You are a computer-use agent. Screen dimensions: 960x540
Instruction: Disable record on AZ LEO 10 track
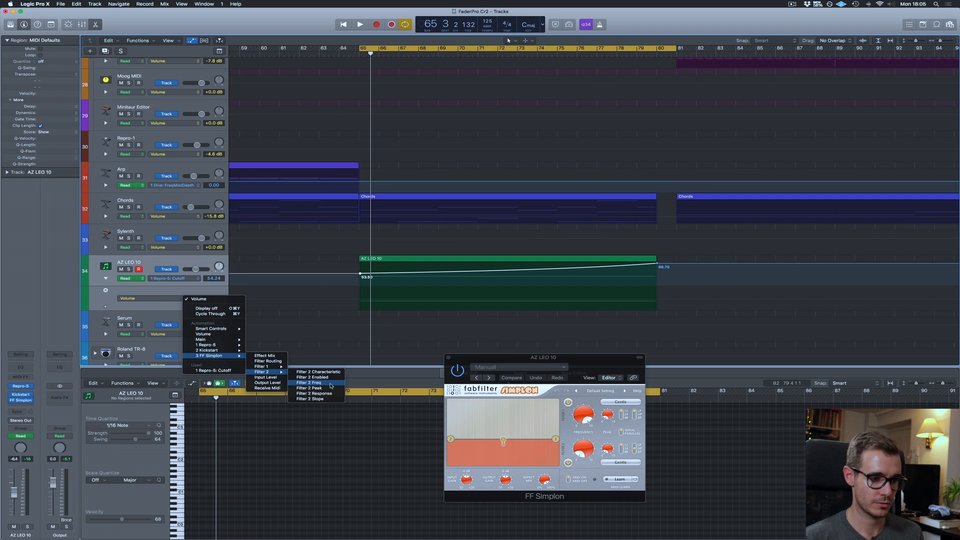(x=138, y=269)
